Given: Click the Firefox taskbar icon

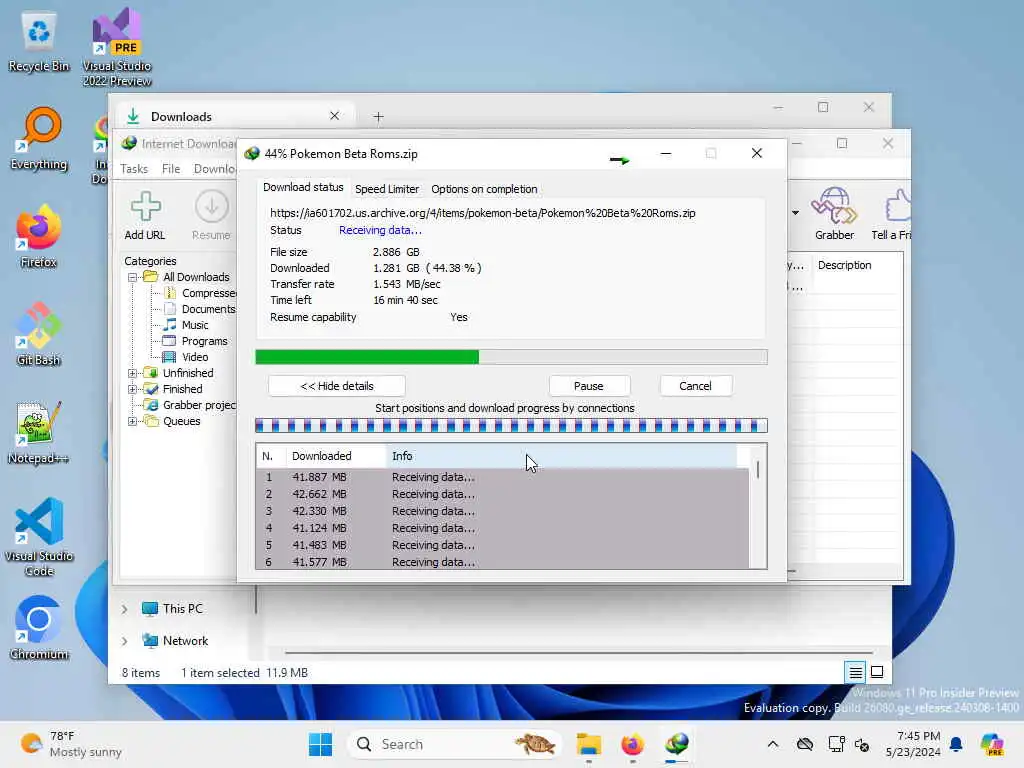Looking at the screenshot, I should (632, 744).
